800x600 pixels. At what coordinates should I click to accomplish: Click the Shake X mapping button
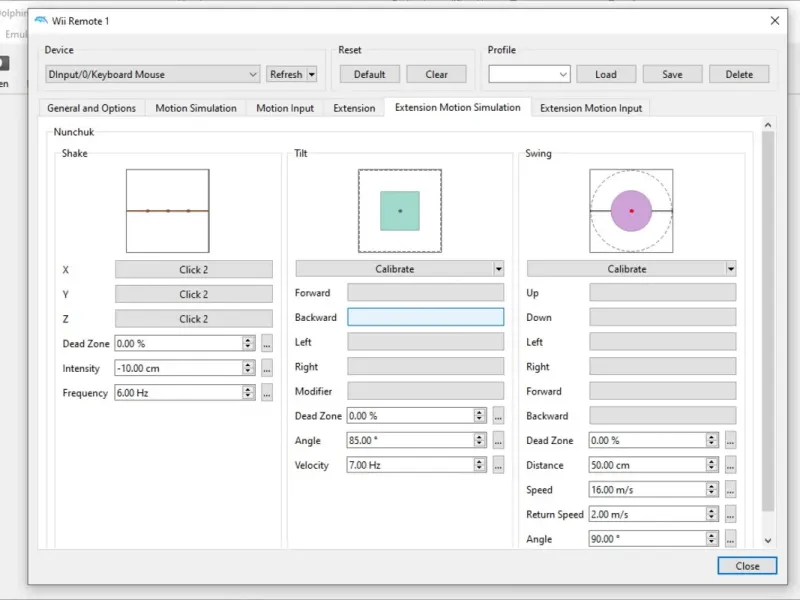point(193,269)
